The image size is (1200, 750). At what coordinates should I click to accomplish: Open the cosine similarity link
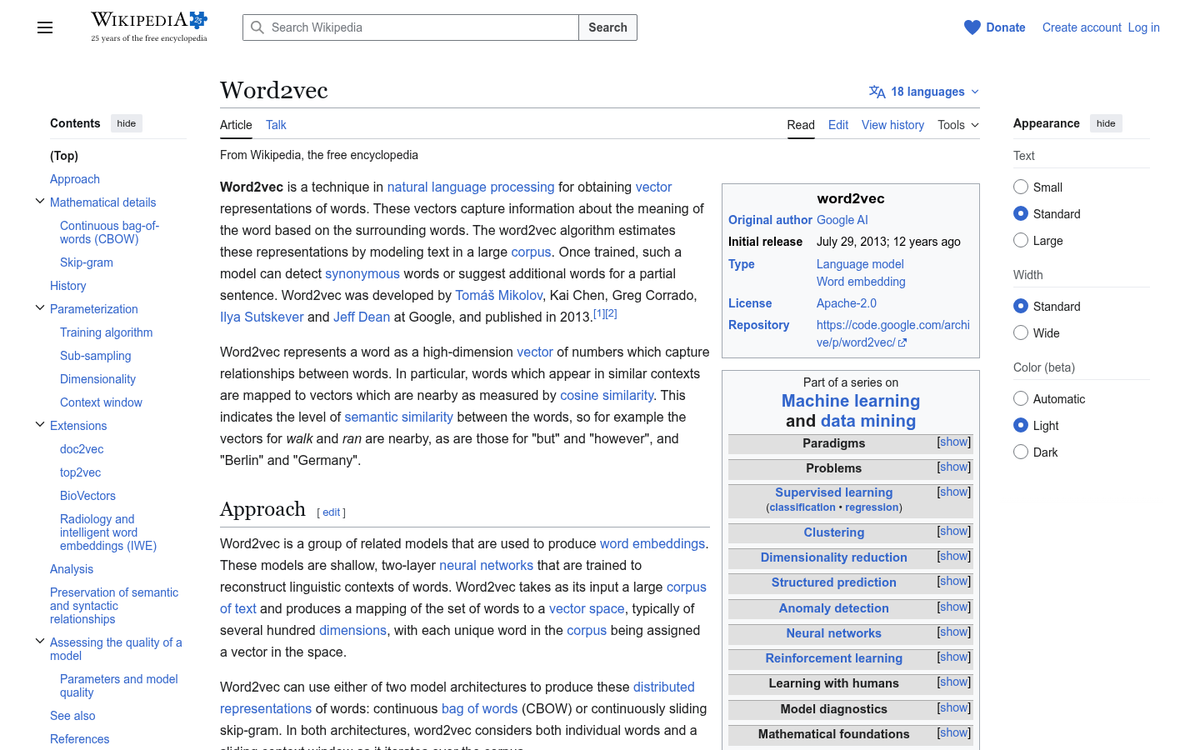(x=607, y=395)
